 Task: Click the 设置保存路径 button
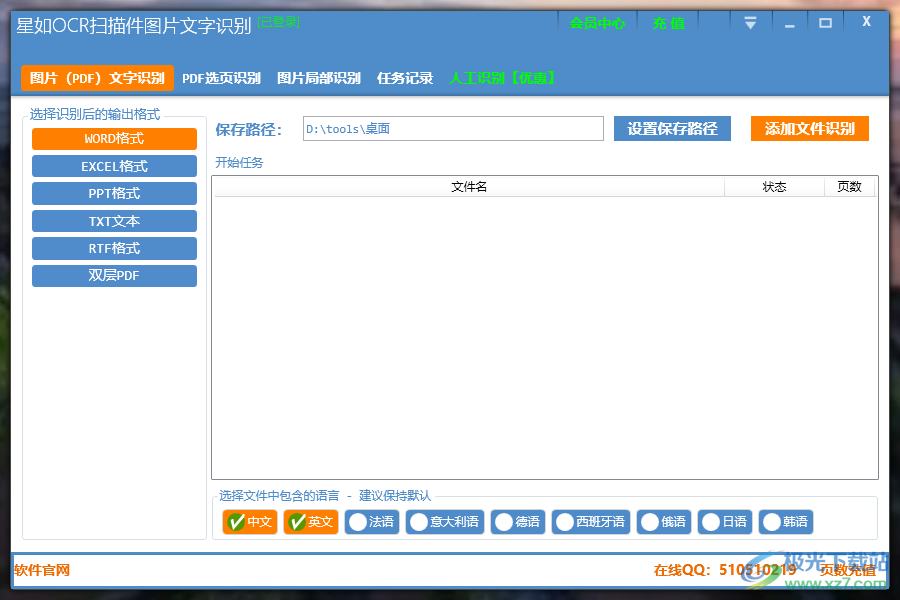point(672,128)
